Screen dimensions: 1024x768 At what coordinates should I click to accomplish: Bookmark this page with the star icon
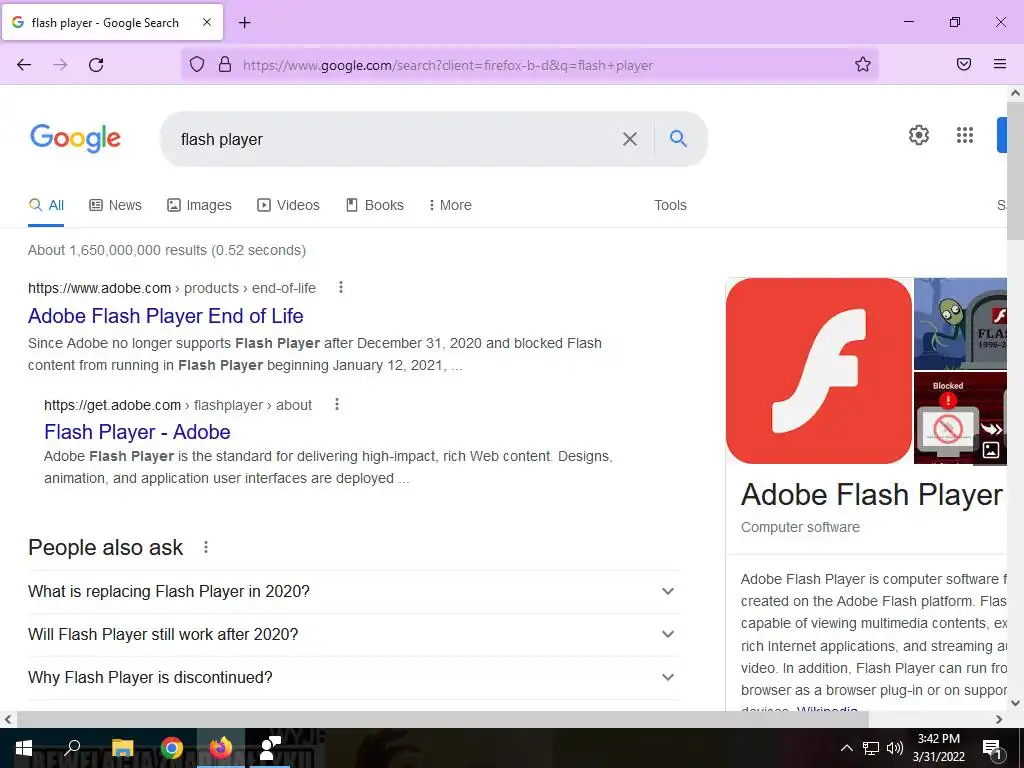pyautogui.click(x=863, y=65)
